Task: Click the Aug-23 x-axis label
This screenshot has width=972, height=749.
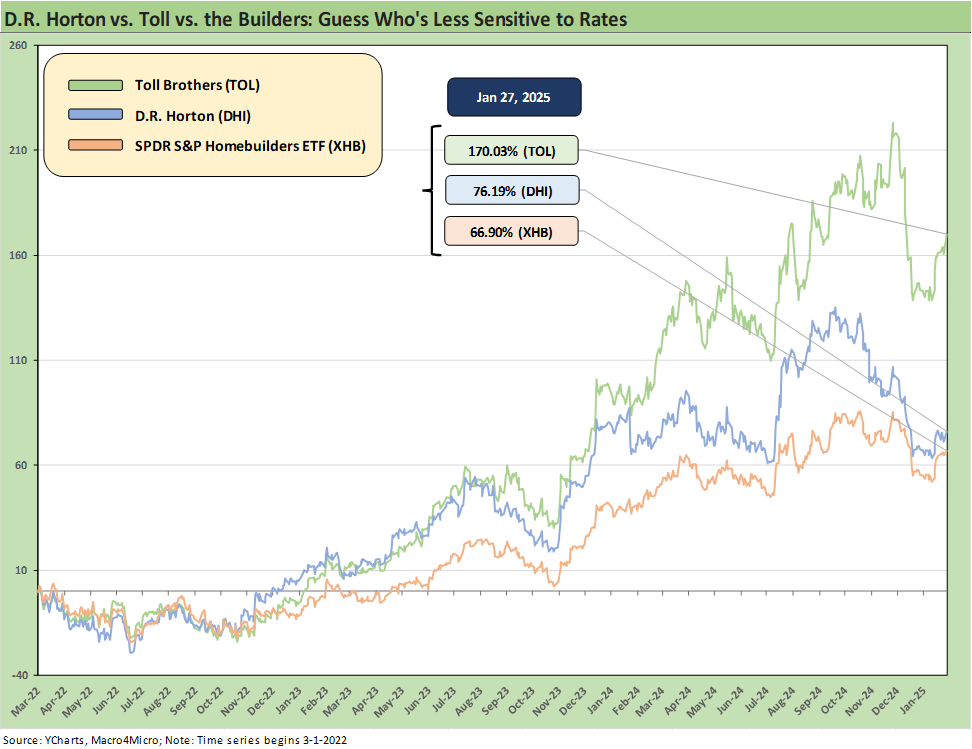Action: 469,701
